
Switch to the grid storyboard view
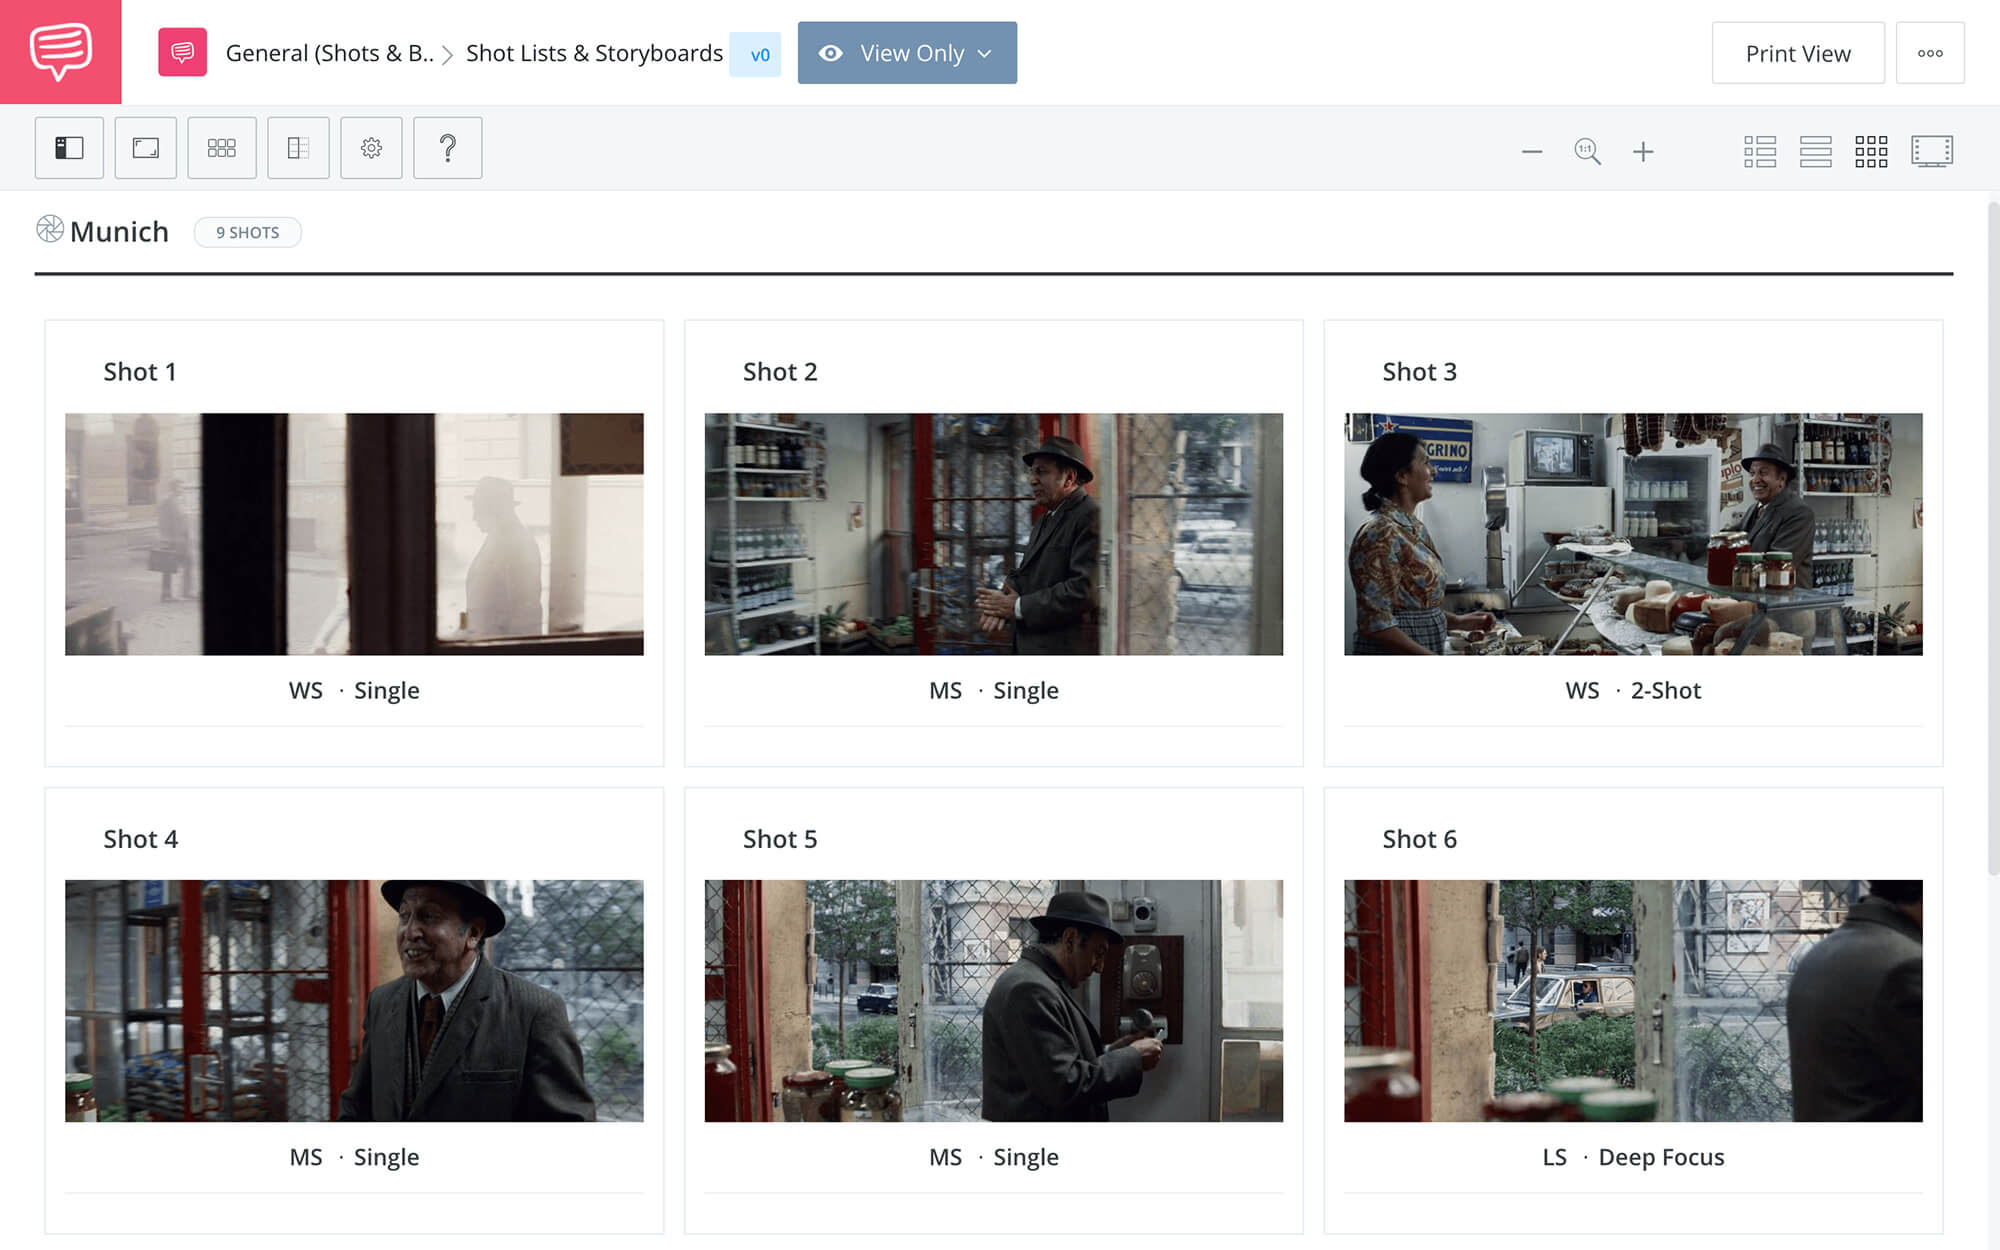1871,151
